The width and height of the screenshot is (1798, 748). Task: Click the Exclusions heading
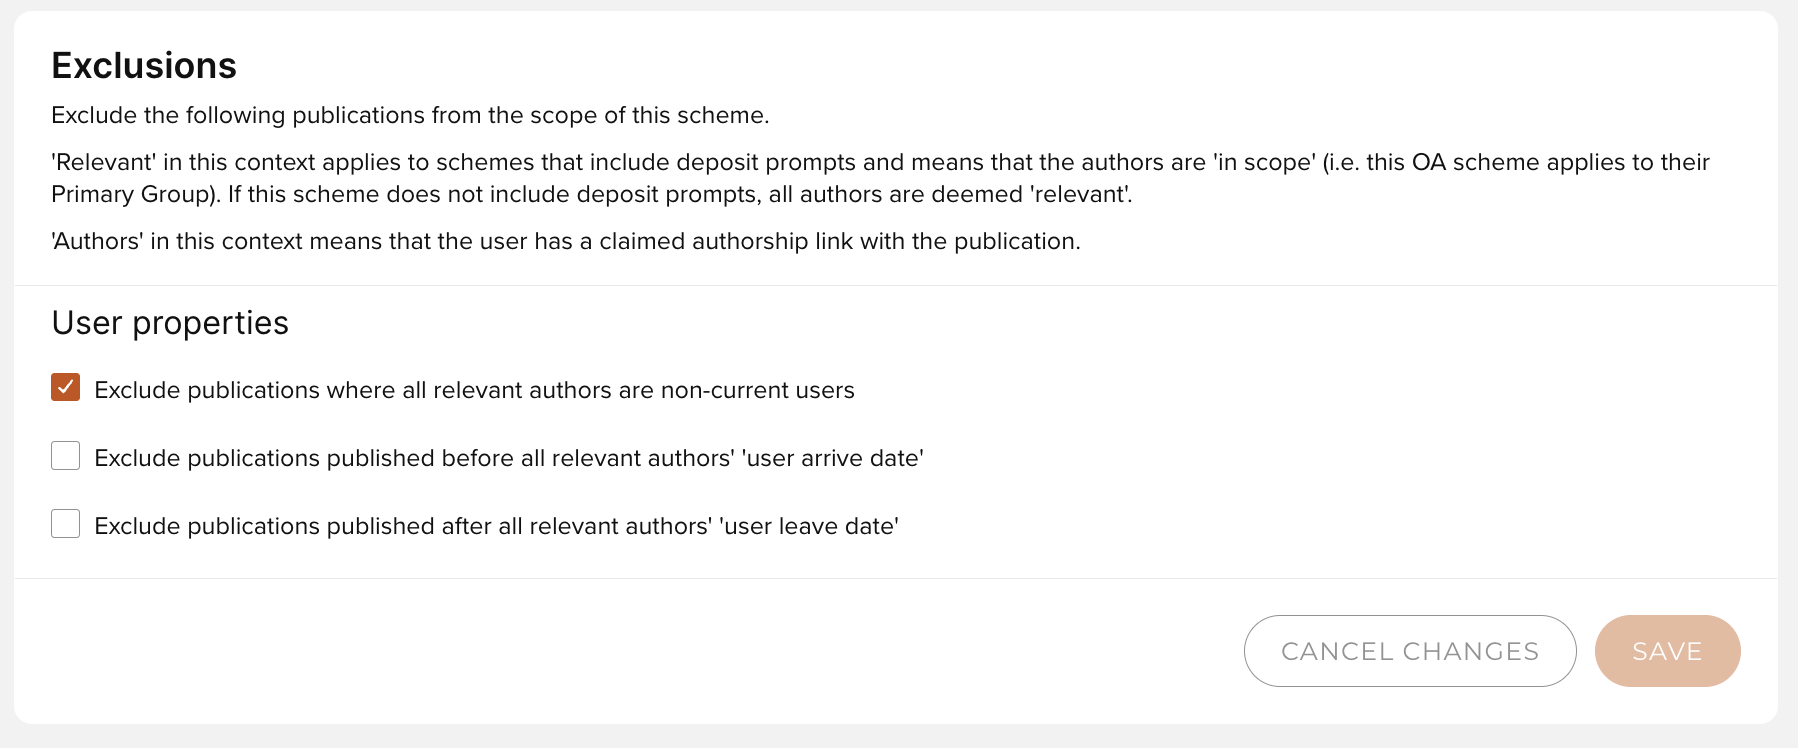(144, 66)
